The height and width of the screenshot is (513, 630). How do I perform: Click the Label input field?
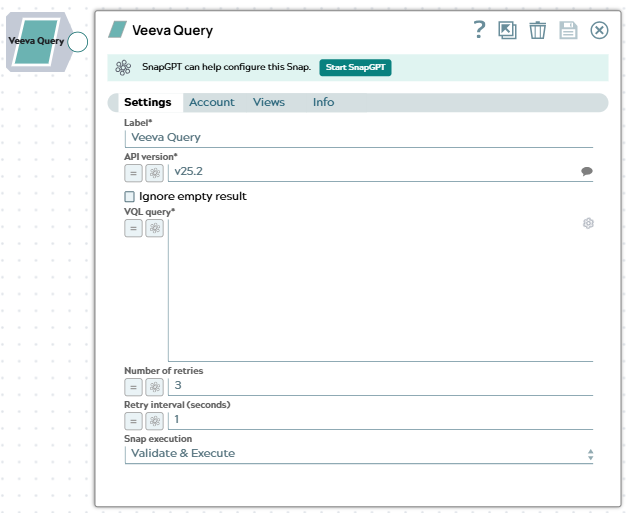(359, 138)
